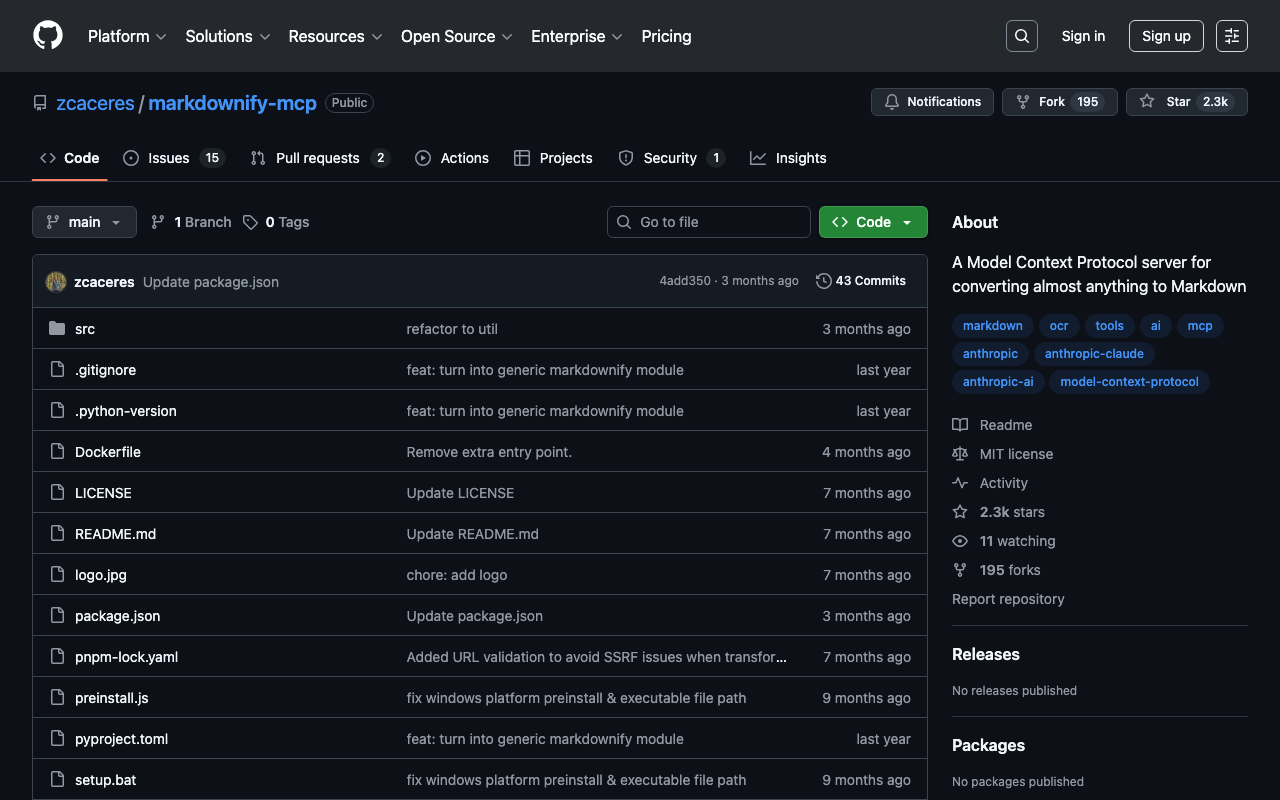The height and width of the screenshot is (800, 1280).
Task: Expand the main branch dropdown
Action: (x=84, y=222)
